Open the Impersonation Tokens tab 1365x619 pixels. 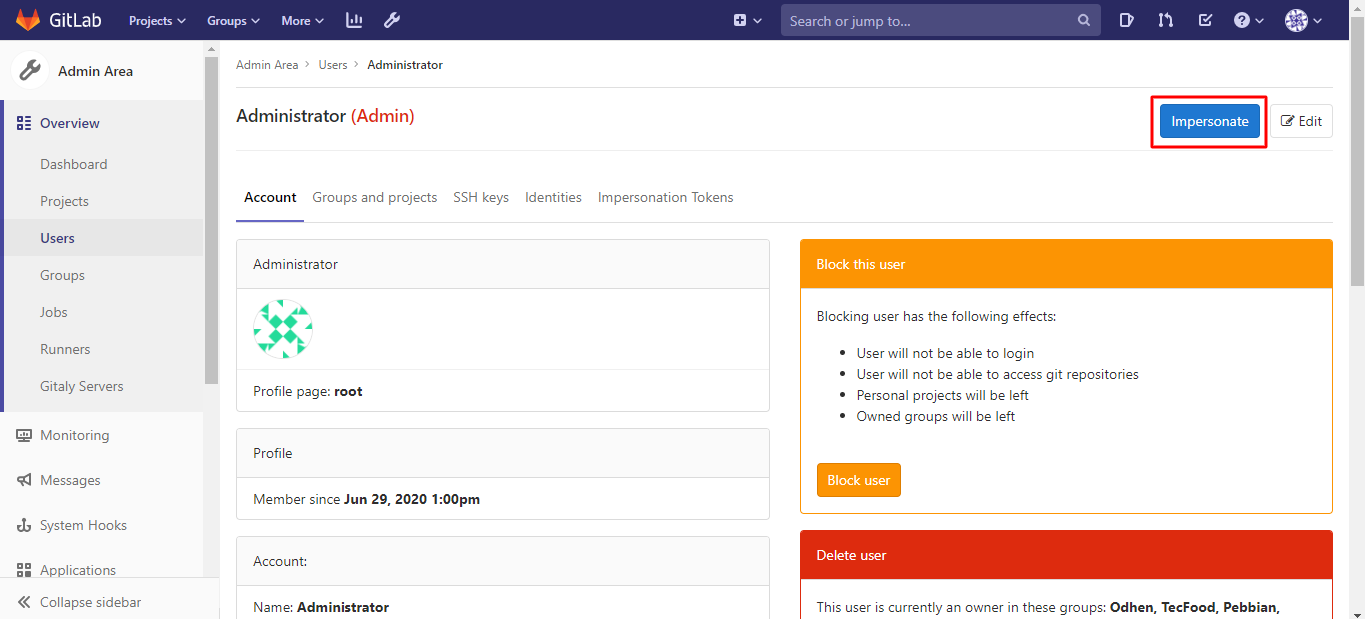[x=666, y=198]
